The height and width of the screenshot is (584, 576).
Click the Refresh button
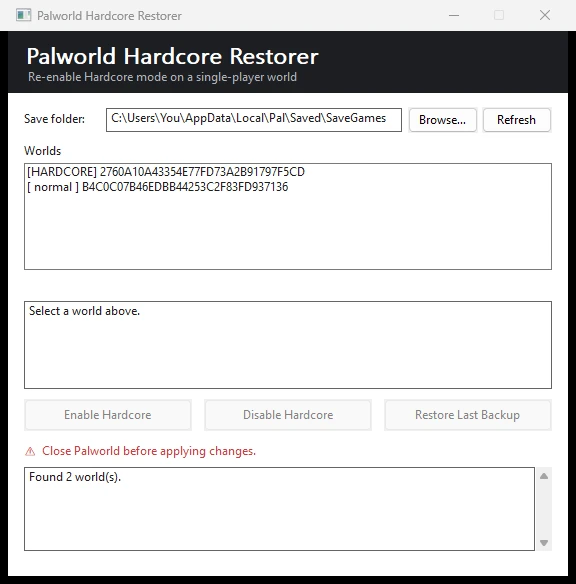tap(516, 120)
